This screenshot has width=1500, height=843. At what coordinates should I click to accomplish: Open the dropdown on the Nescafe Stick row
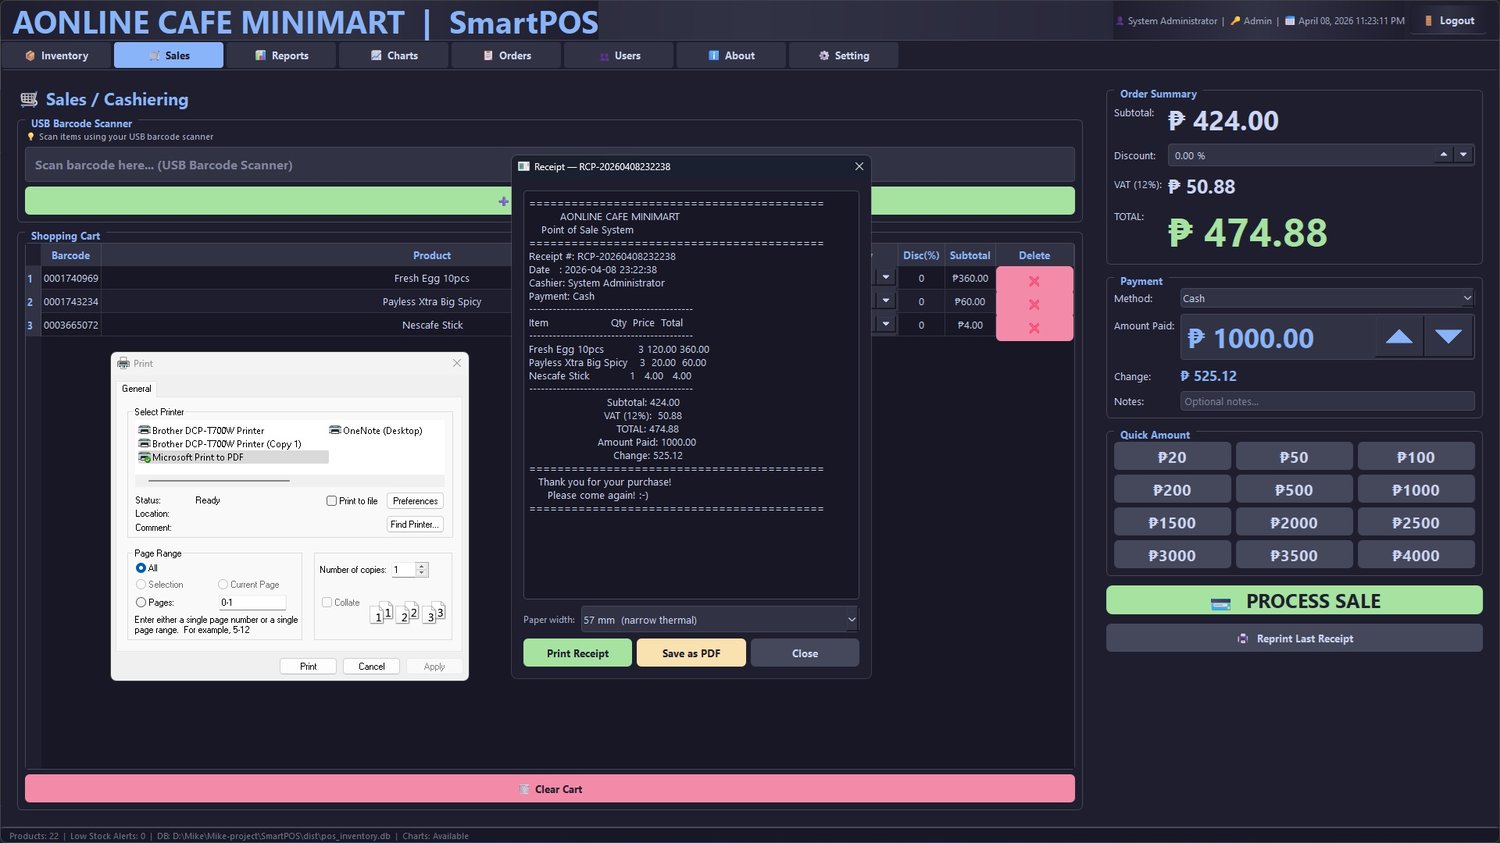(885, 324)
